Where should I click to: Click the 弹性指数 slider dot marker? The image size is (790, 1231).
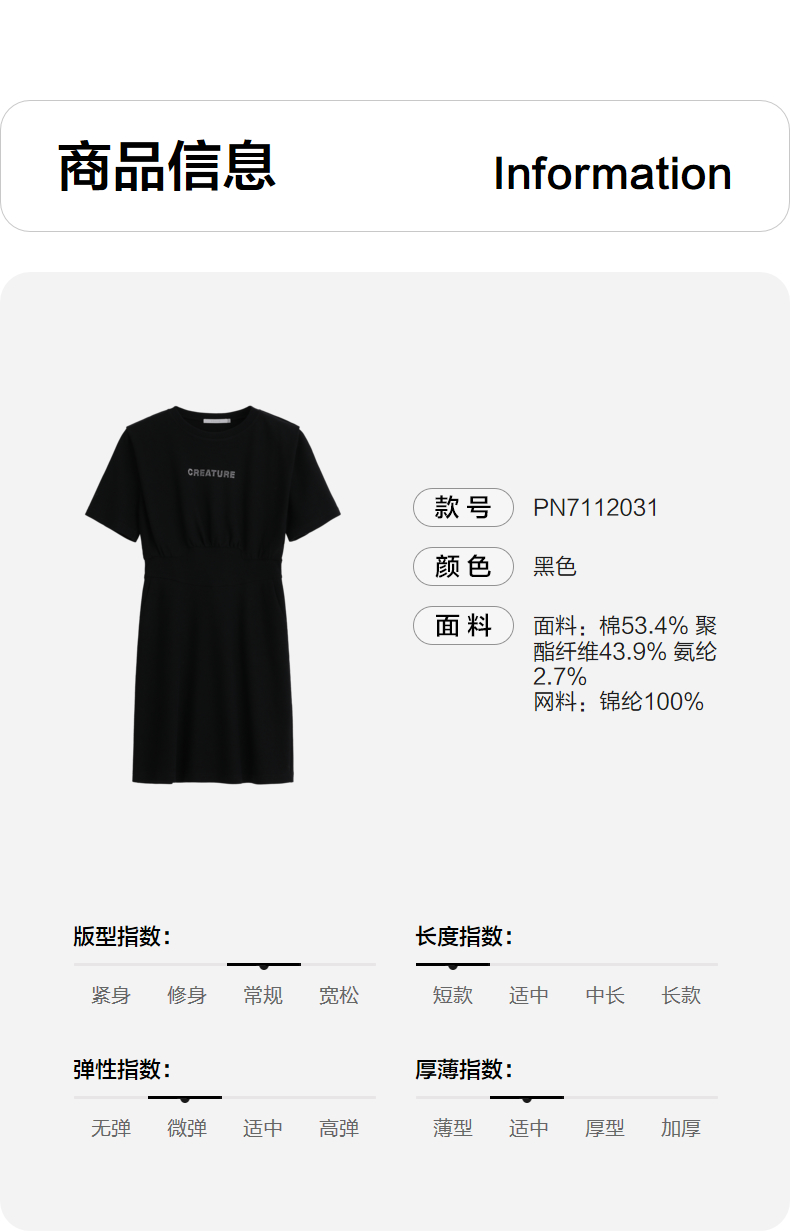[185, 1099]
